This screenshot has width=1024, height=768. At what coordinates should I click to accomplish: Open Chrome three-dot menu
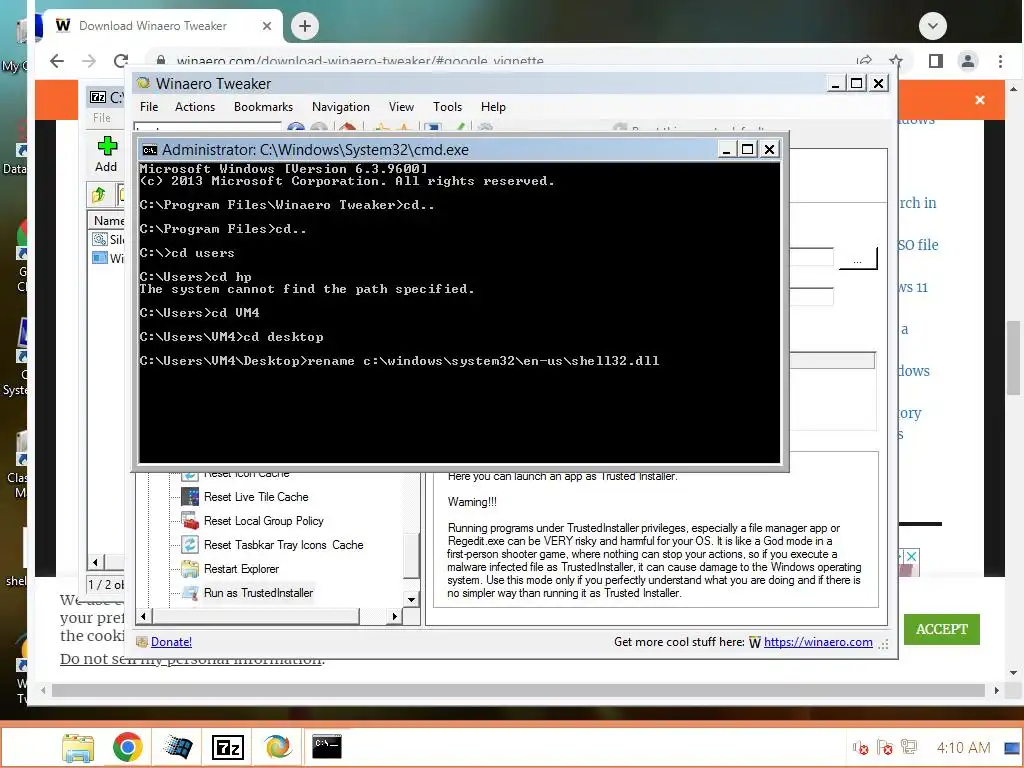coord(1000,61)
